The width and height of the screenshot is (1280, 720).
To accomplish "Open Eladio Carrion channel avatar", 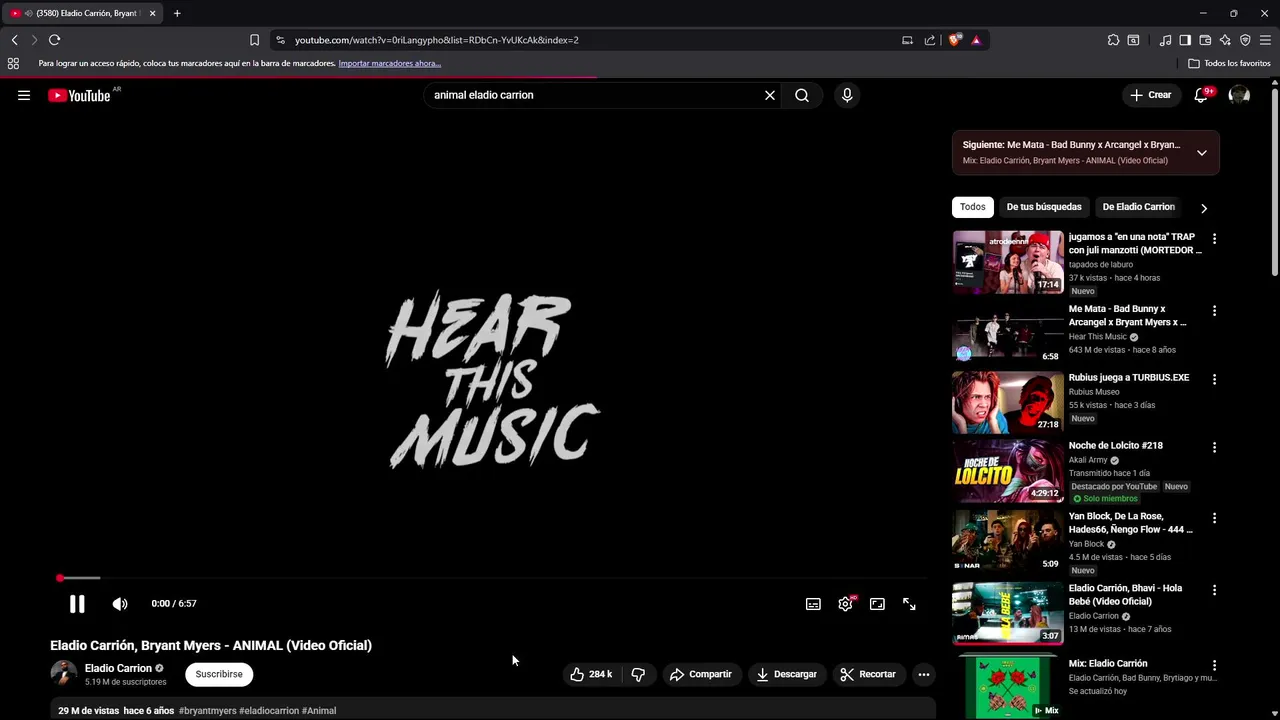I will coord(63,673).
